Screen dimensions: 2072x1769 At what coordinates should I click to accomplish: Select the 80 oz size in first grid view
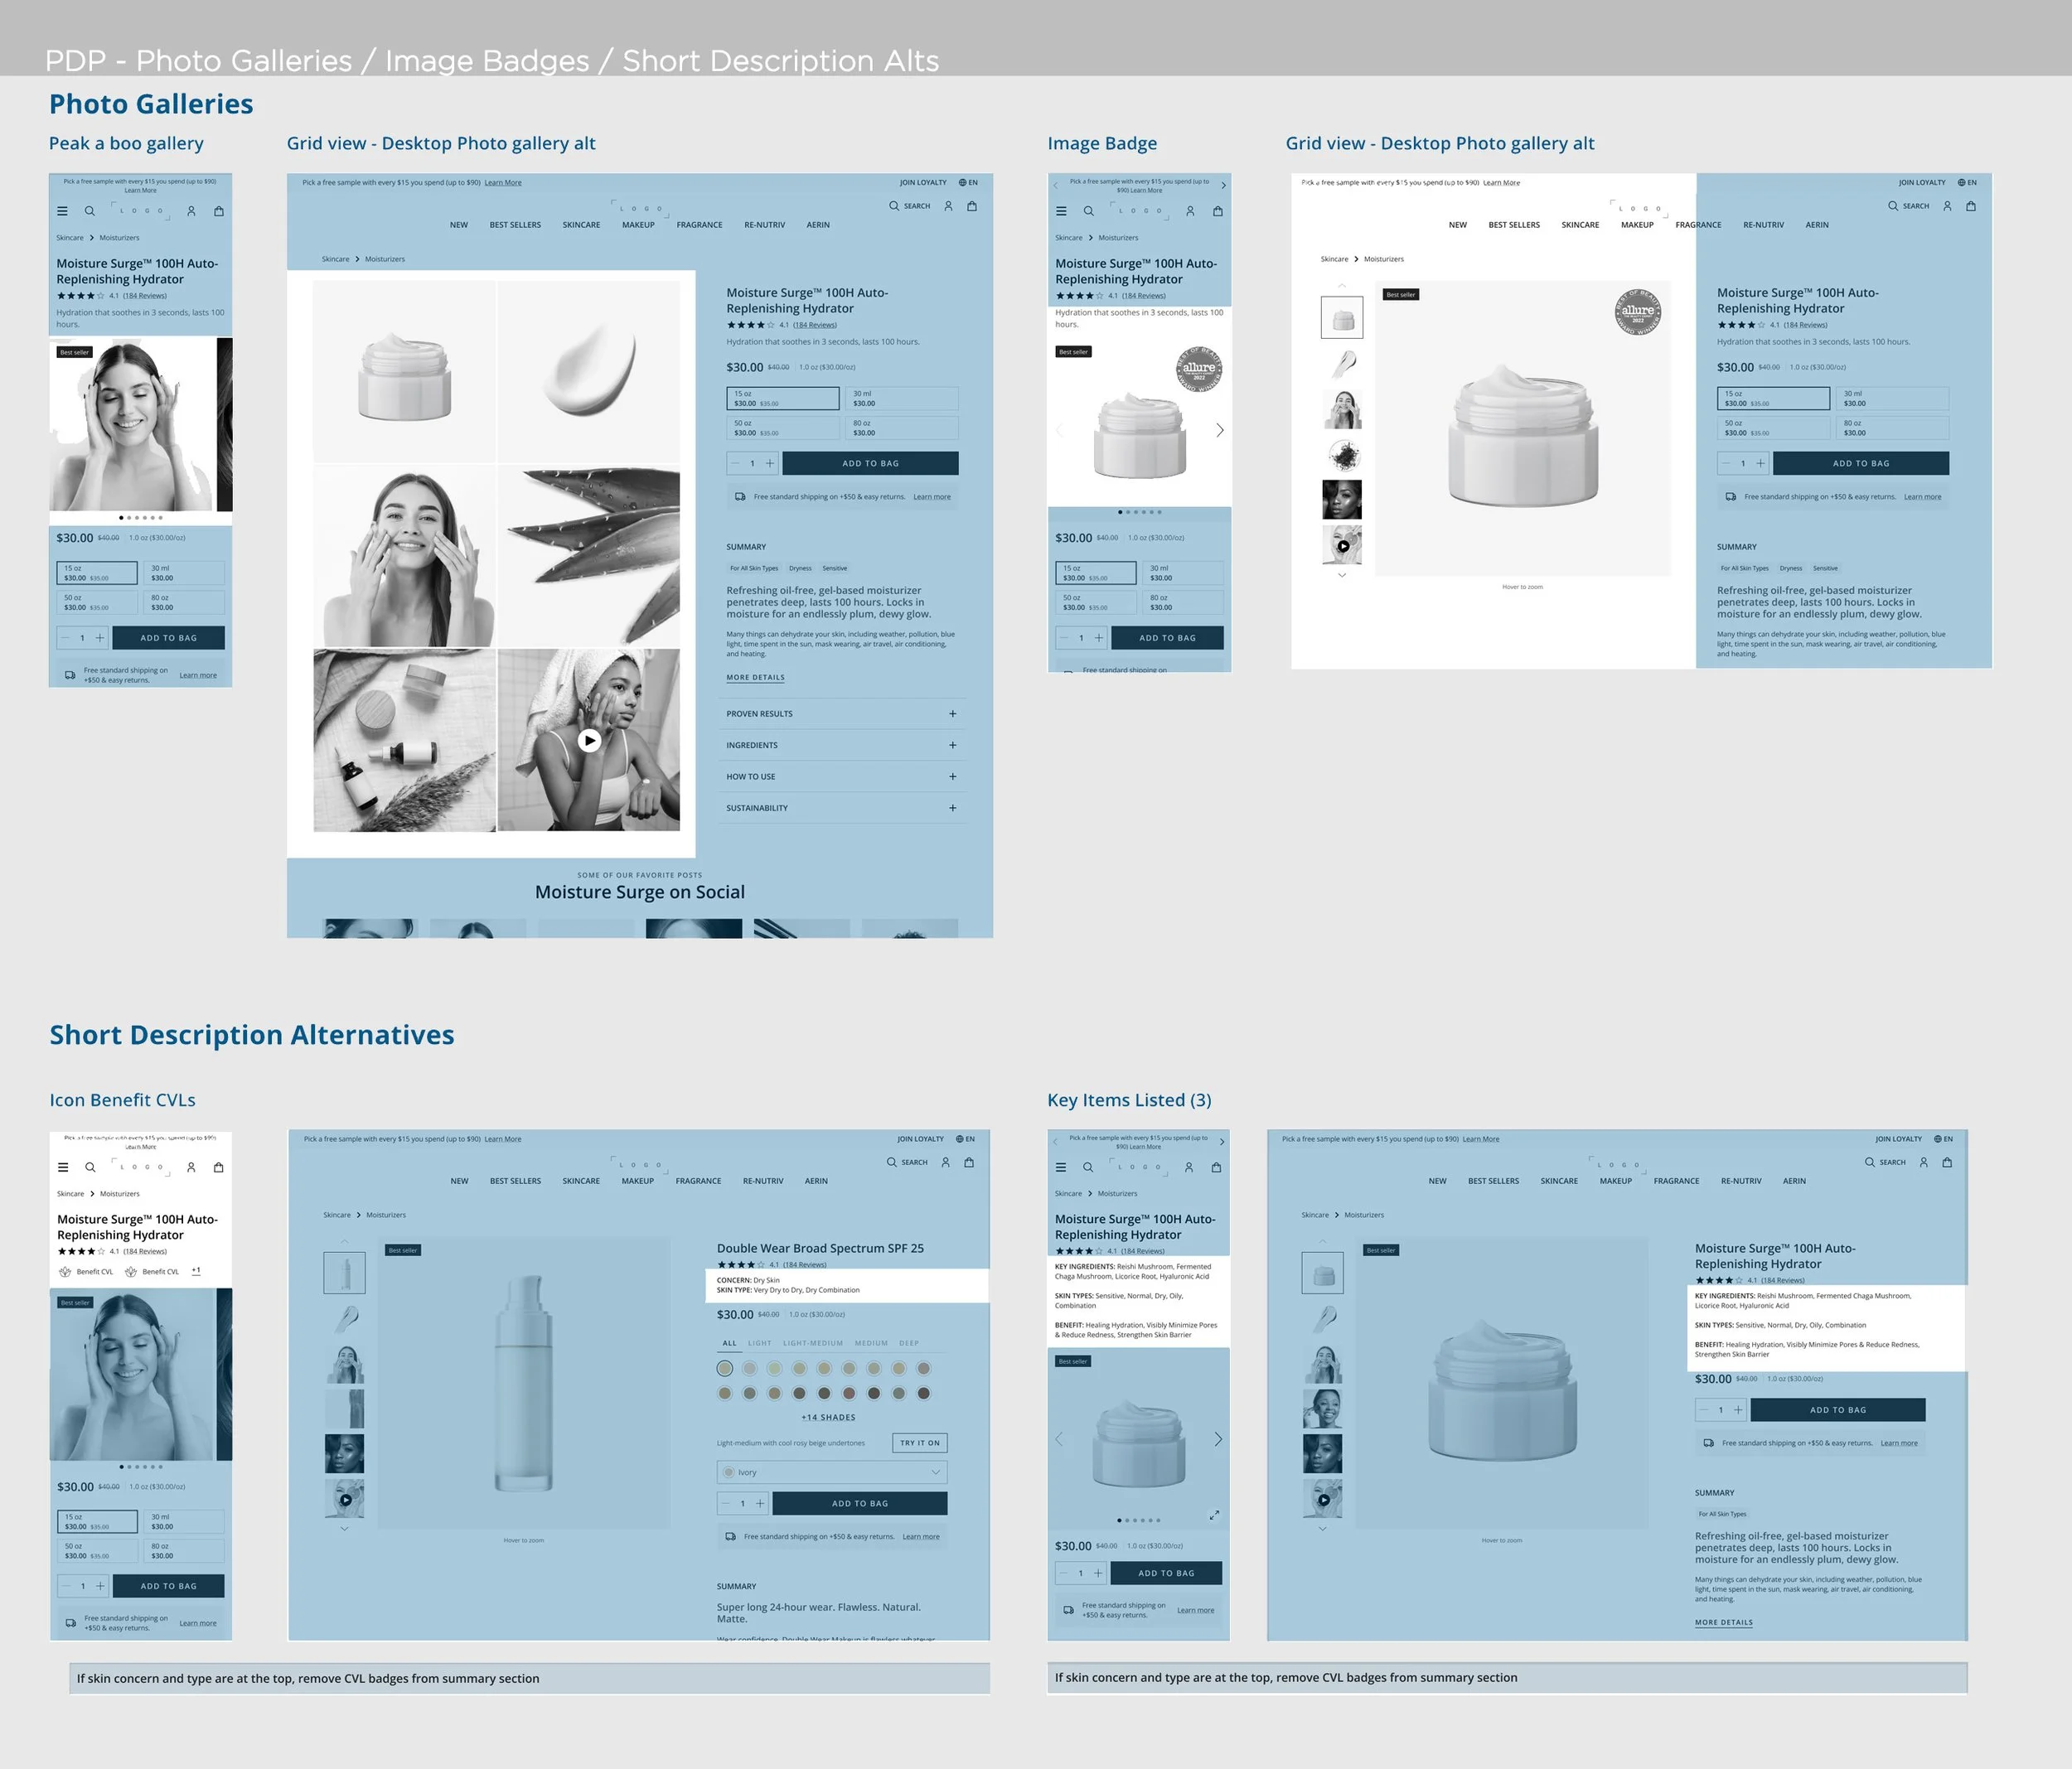900,428
